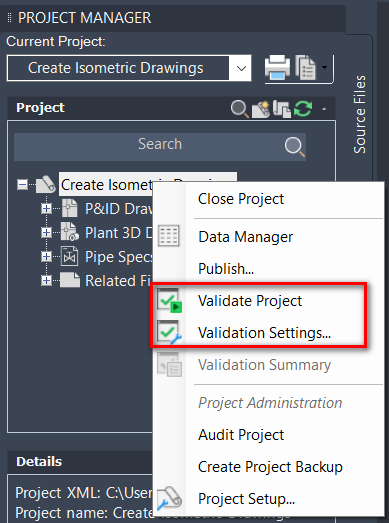The image size is (389, 523).
Task: Open the small arrow next to reports icon
Action: click(324, 68)
